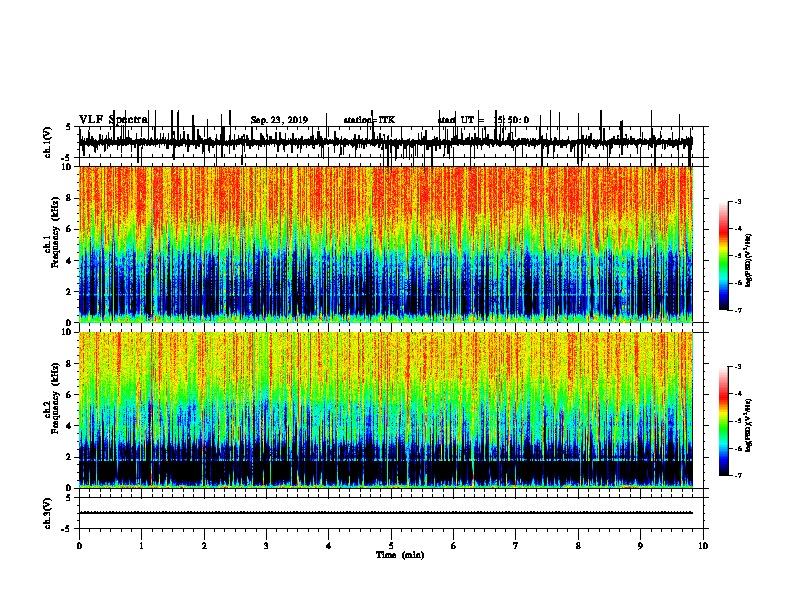Select the ch.3(V) axis label
Viewport: 792px width, 612px height.
pyautogui.click(x=47, y=513)
